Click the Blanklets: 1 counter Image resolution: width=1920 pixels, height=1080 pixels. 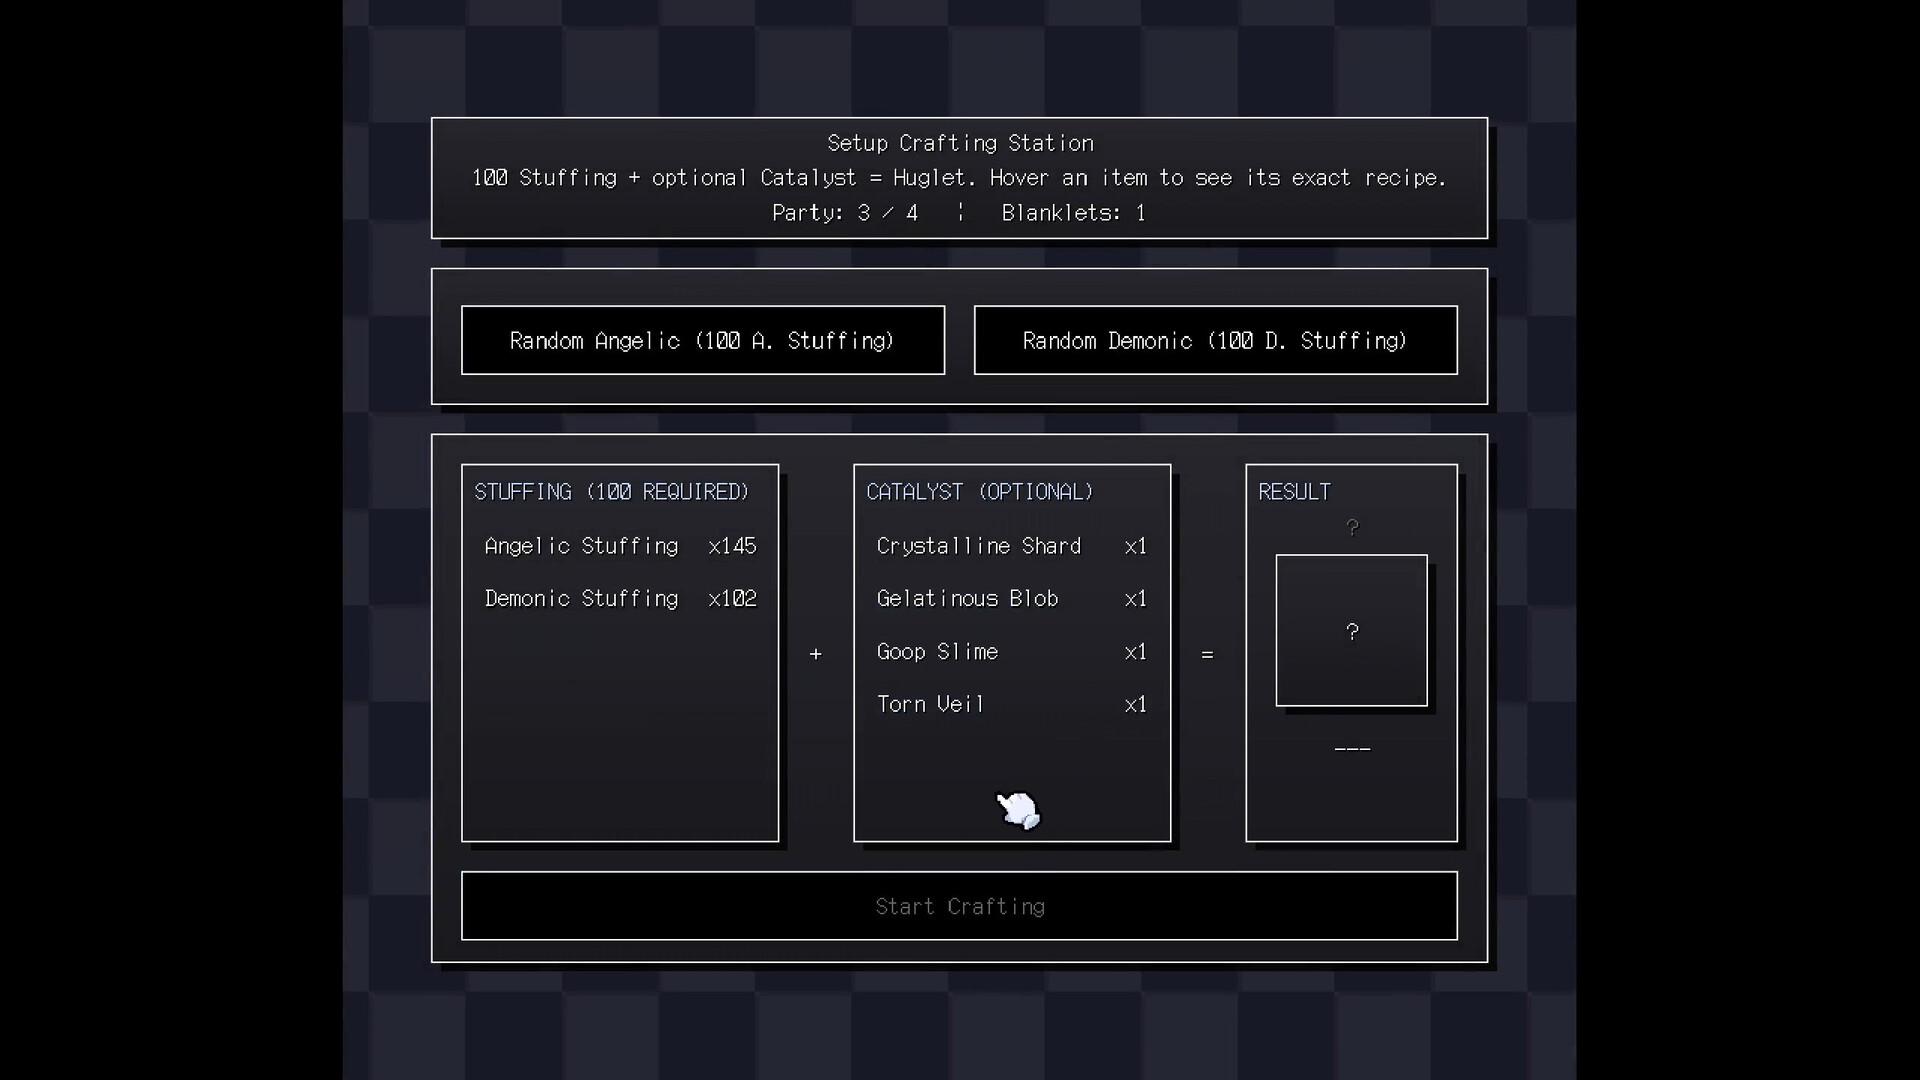(1073, 213)
